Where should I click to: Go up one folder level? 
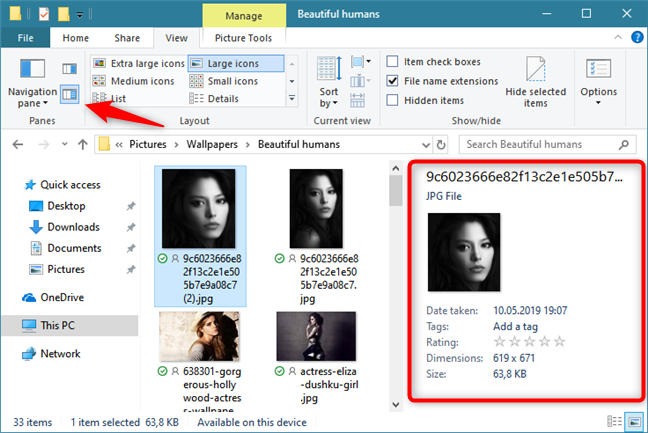[83, 144]
